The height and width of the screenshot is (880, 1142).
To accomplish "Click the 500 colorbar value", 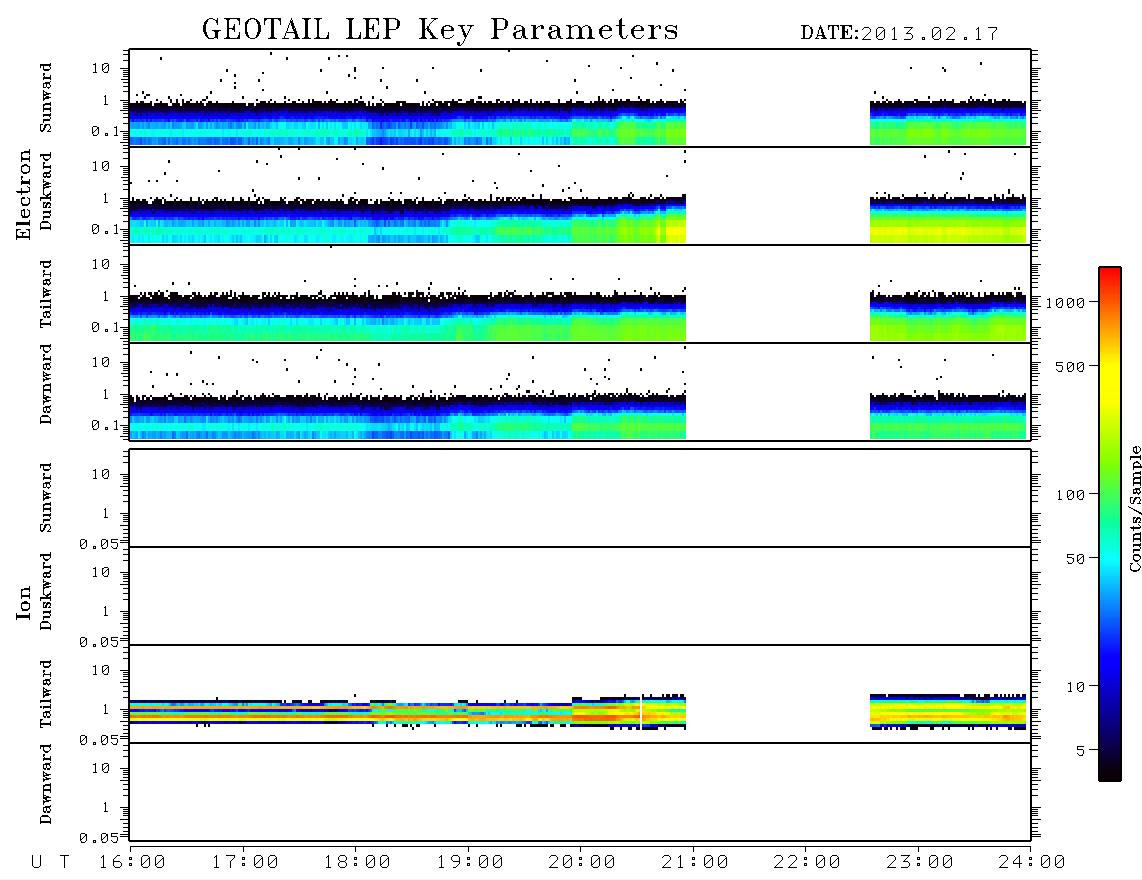I will click(1070, 367).
